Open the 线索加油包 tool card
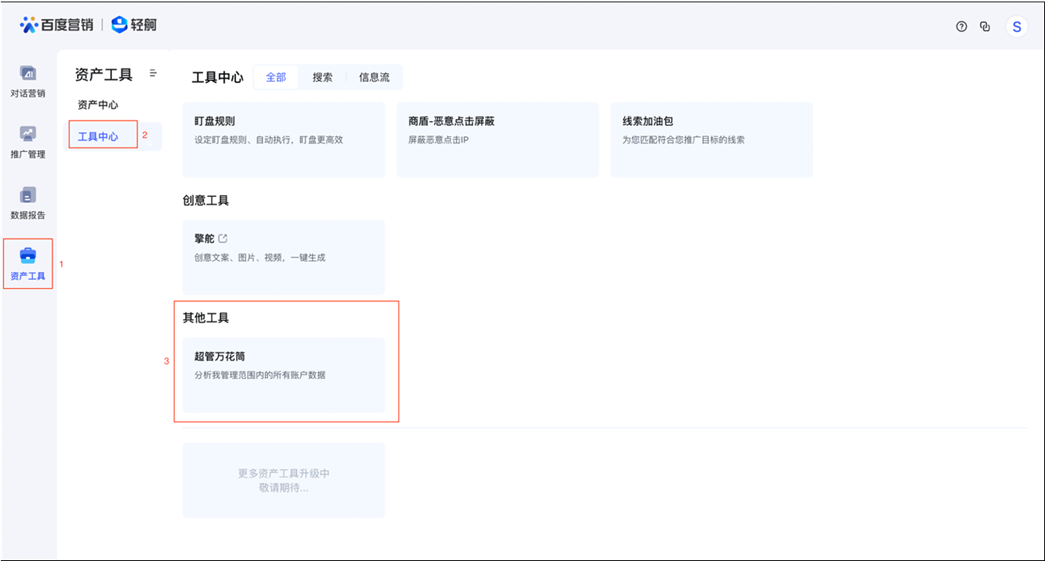The width and height of the screenshot is (1045, 561). click(x=711, y=139)
